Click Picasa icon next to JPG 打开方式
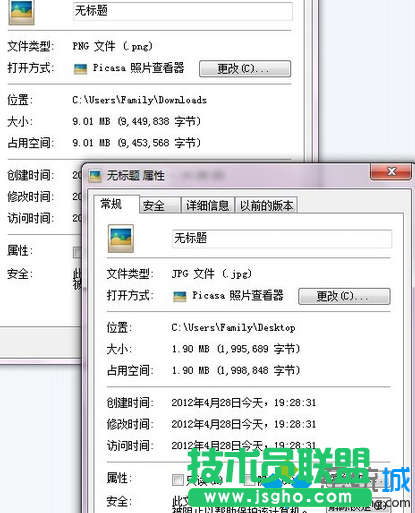 (180, 296)
